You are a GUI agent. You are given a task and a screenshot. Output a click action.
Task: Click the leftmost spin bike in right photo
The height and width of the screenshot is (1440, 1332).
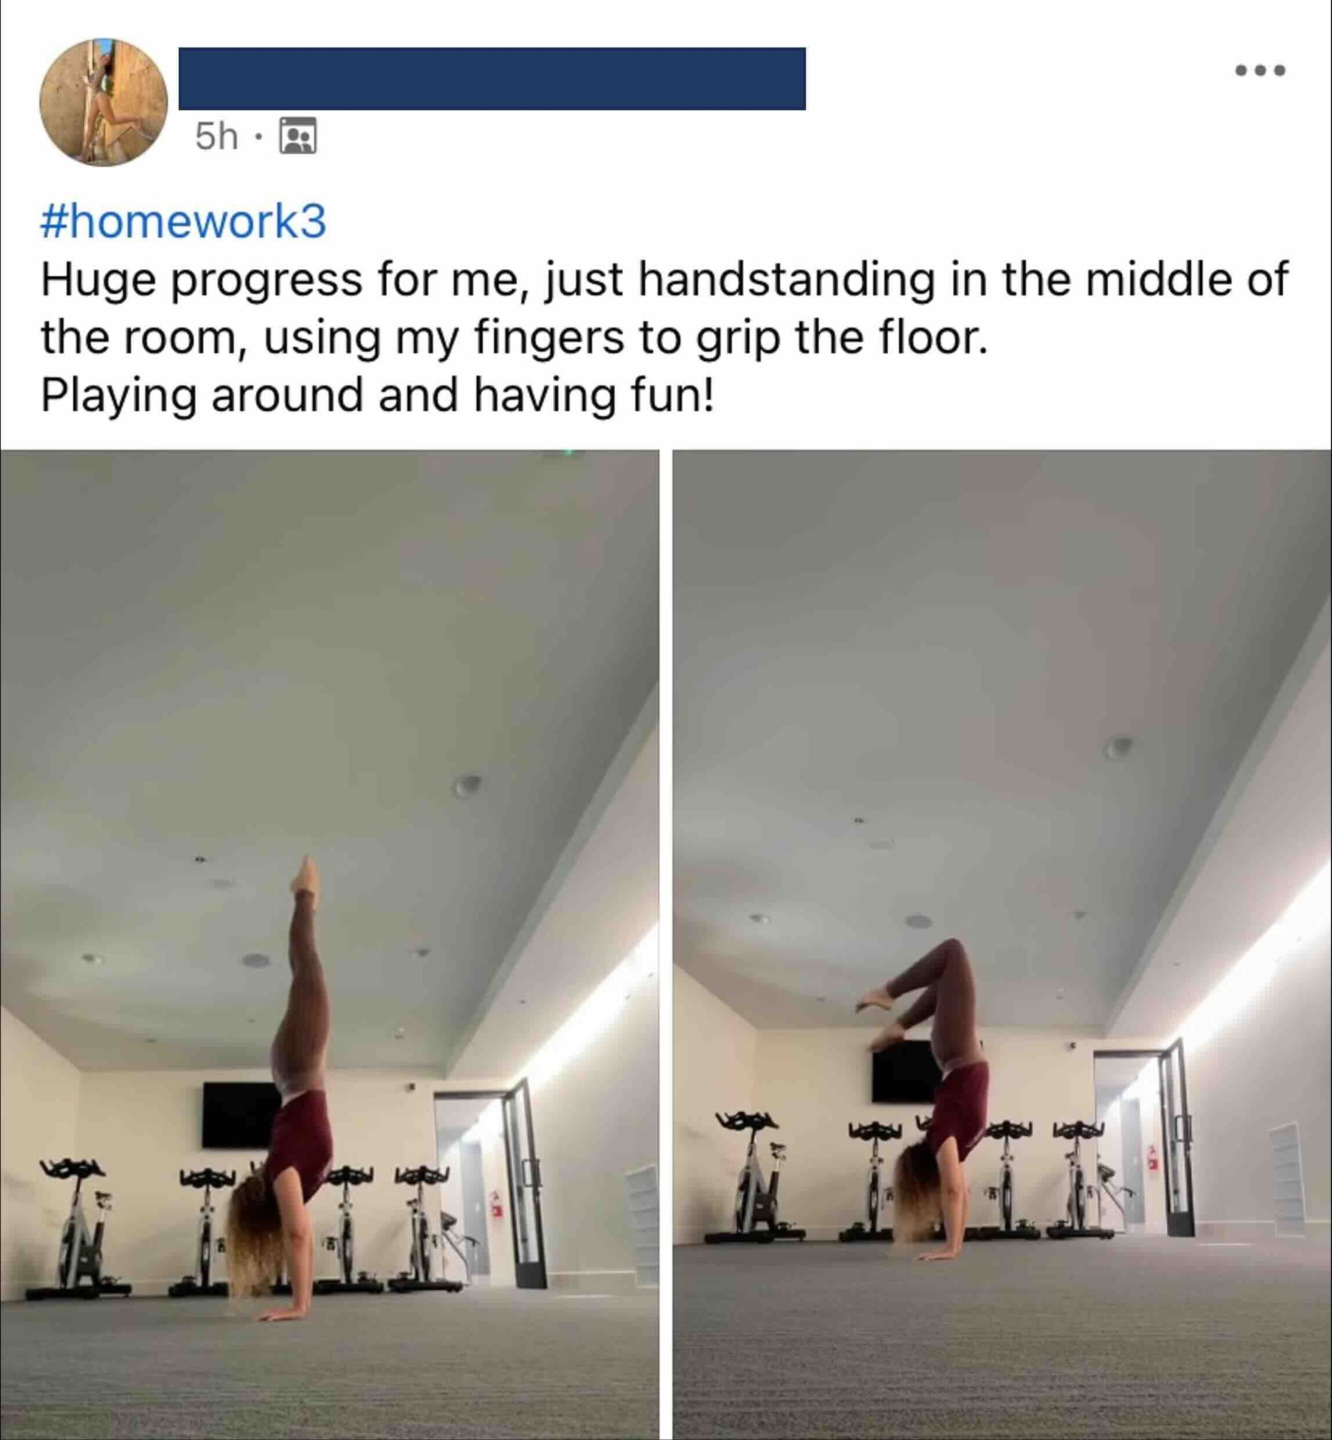[x=755, y=1175]
